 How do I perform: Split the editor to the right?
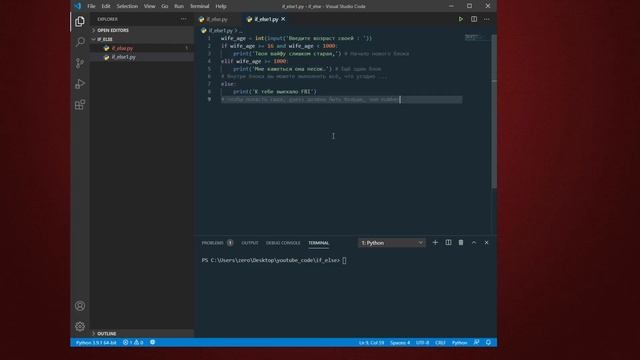click(x=474, y=19)
